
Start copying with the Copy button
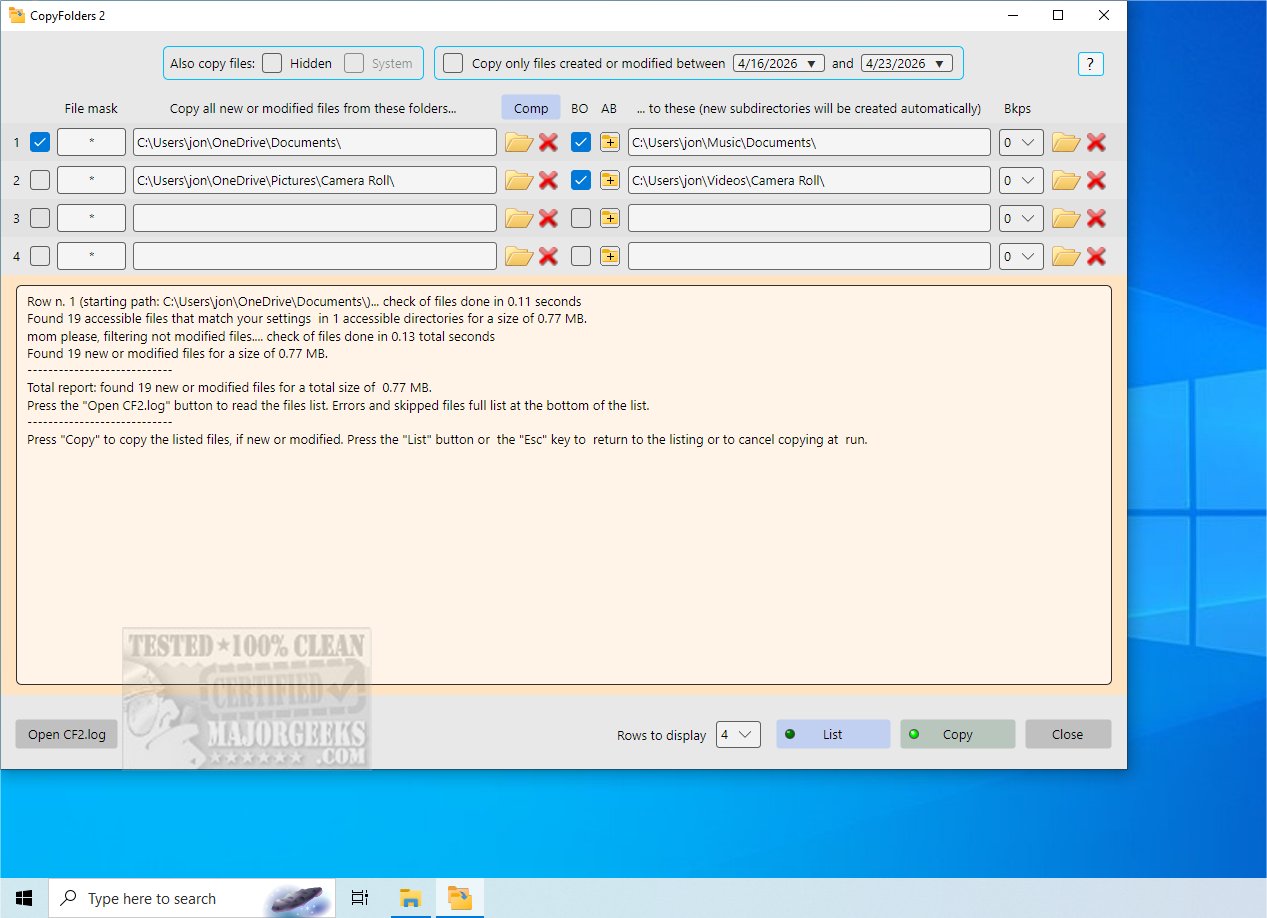tap(957, 734)
